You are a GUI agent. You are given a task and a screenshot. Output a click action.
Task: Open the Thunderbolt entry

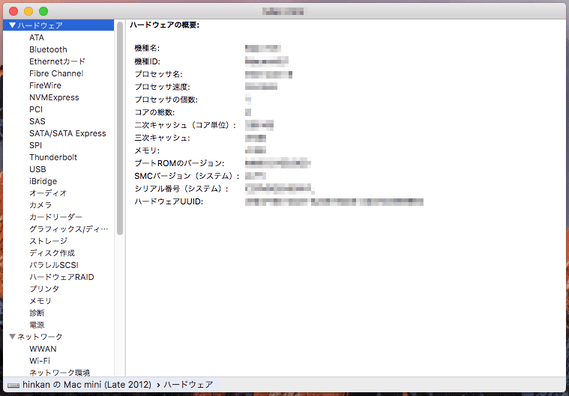53,157
